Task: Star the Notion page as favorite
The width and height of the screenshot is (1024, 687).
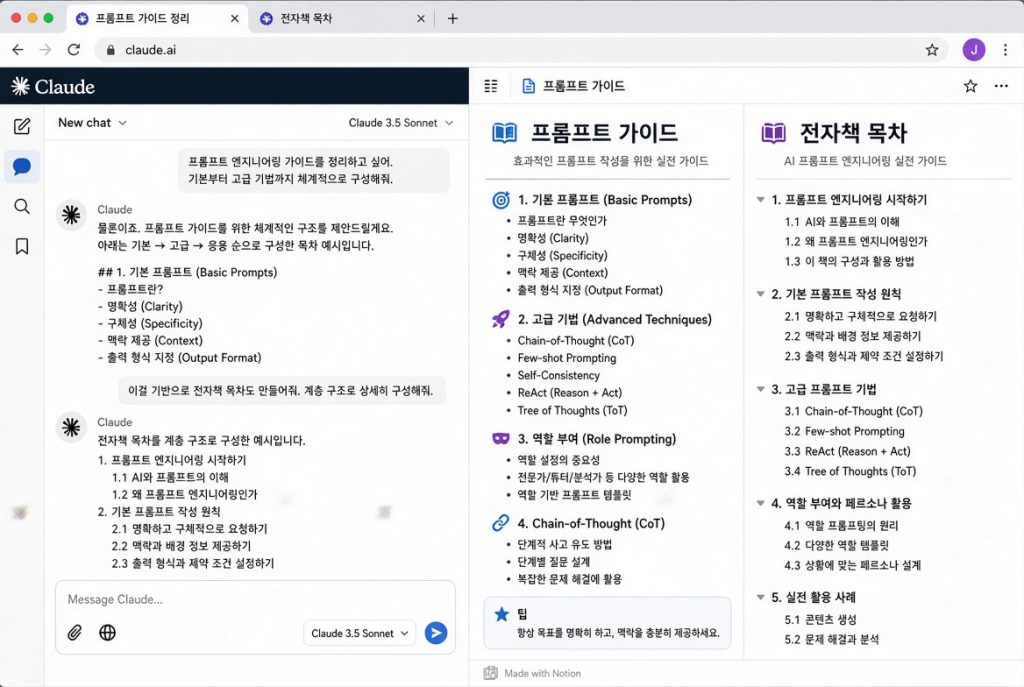Action: (x=970, y=86)
